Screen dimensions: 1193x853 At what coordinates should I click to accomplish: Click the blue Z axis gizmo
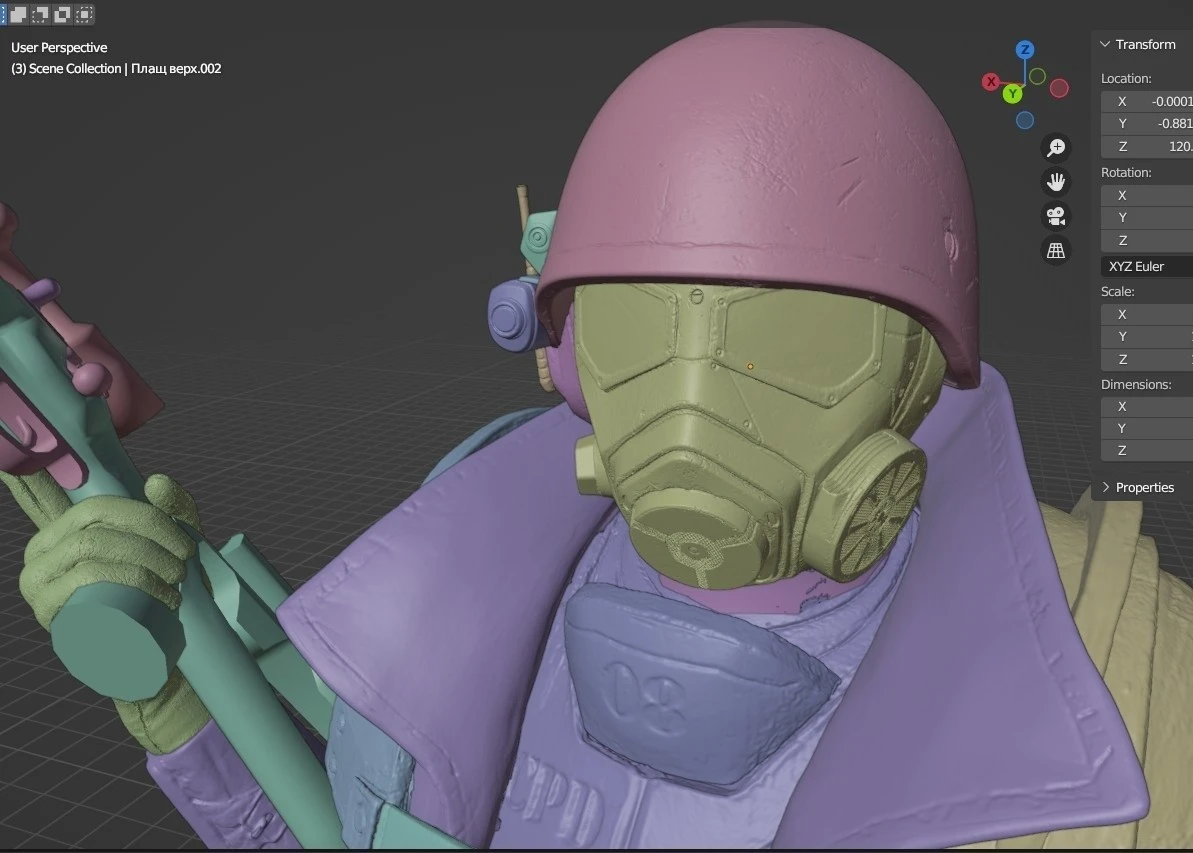pyautogui.click(x=1024, y=50)
